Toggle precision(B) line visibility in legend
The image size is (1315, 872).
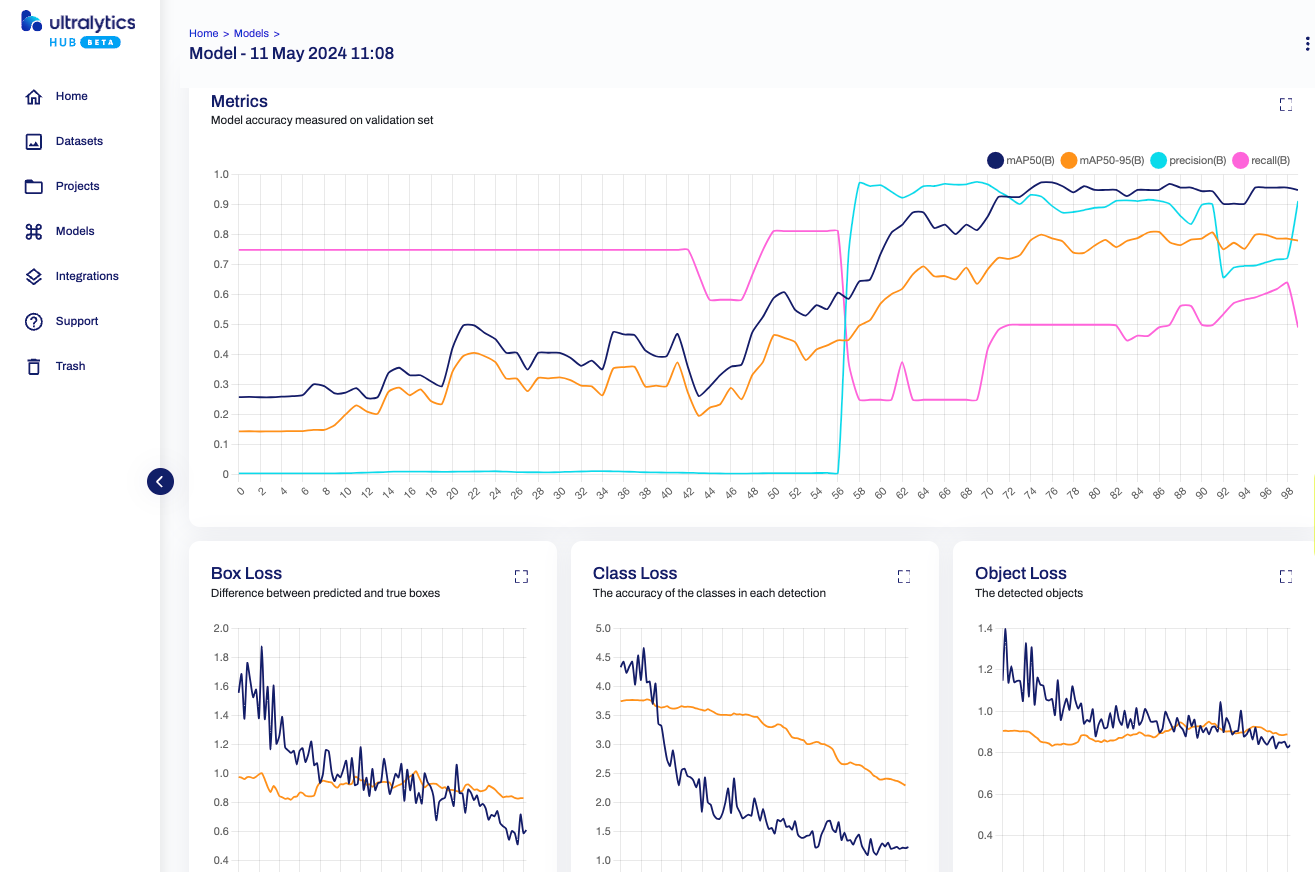[1188, 160]
